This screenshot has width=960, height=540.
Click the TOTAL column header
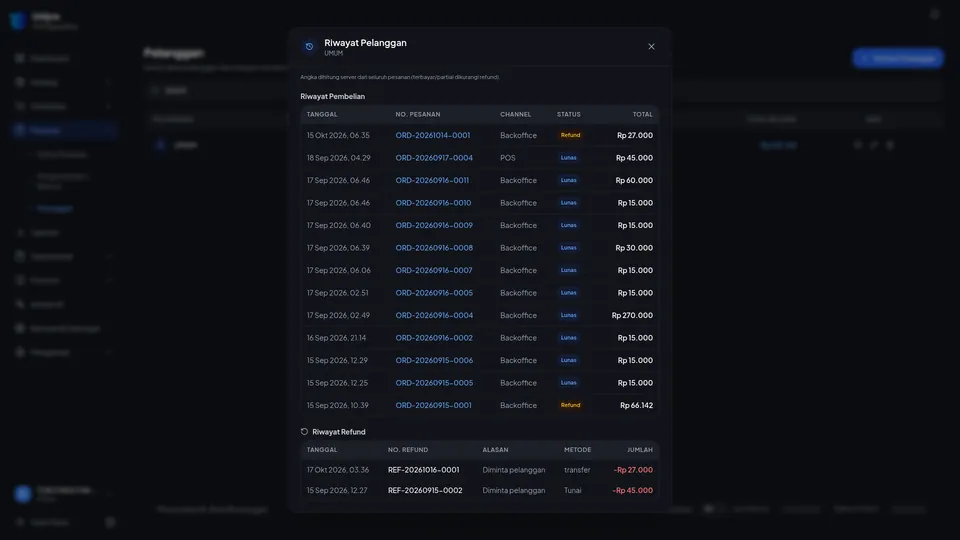642,114
